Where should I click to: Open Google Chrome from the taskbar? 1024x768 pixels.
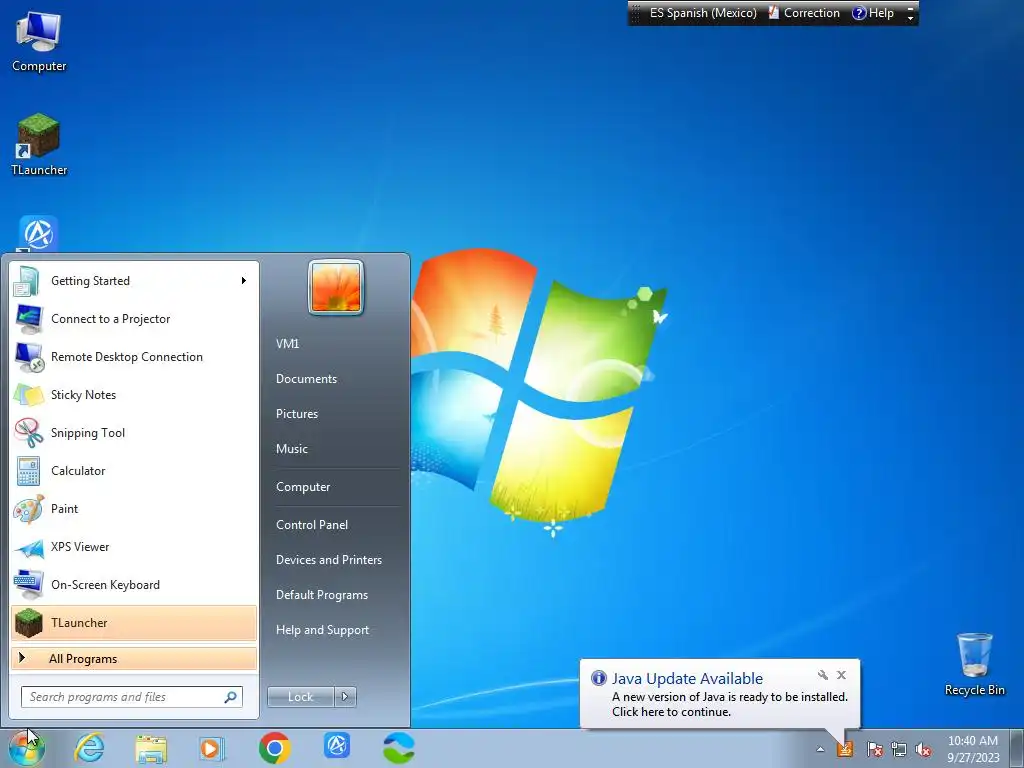click(275, 748)
